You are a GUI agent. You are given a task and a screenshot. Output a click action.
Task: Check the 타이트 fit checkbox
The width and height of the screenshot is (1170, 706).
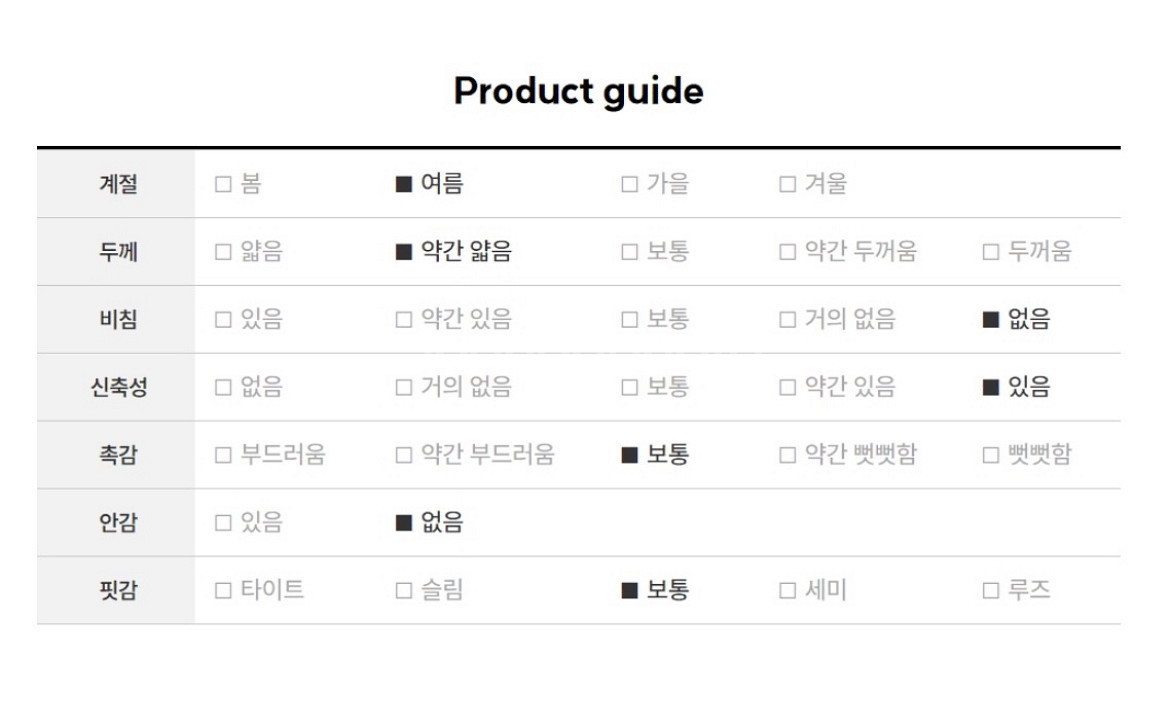[x=223, y=590]
